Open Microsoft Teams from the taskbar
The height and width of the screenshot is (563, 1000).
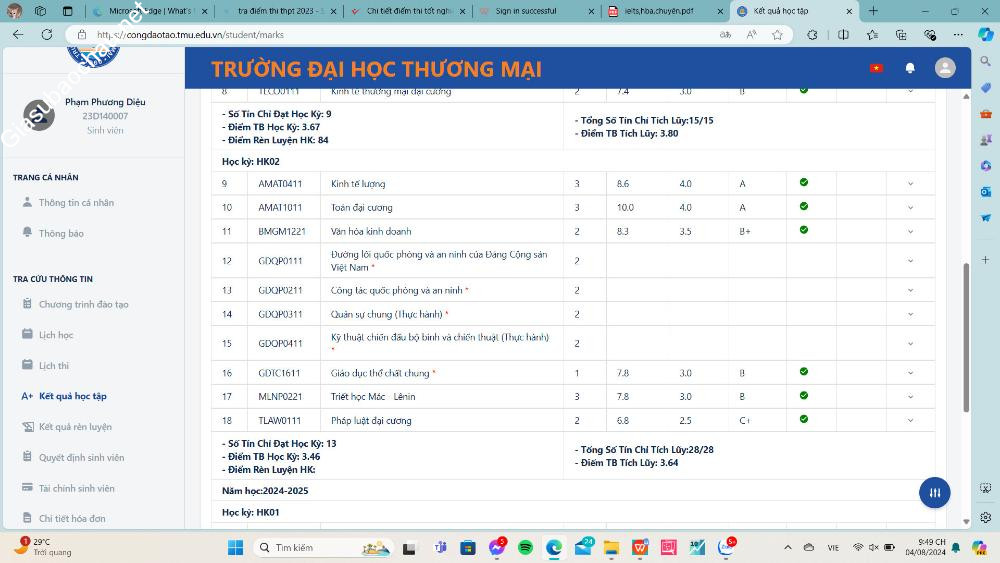(x=439, y=548)
